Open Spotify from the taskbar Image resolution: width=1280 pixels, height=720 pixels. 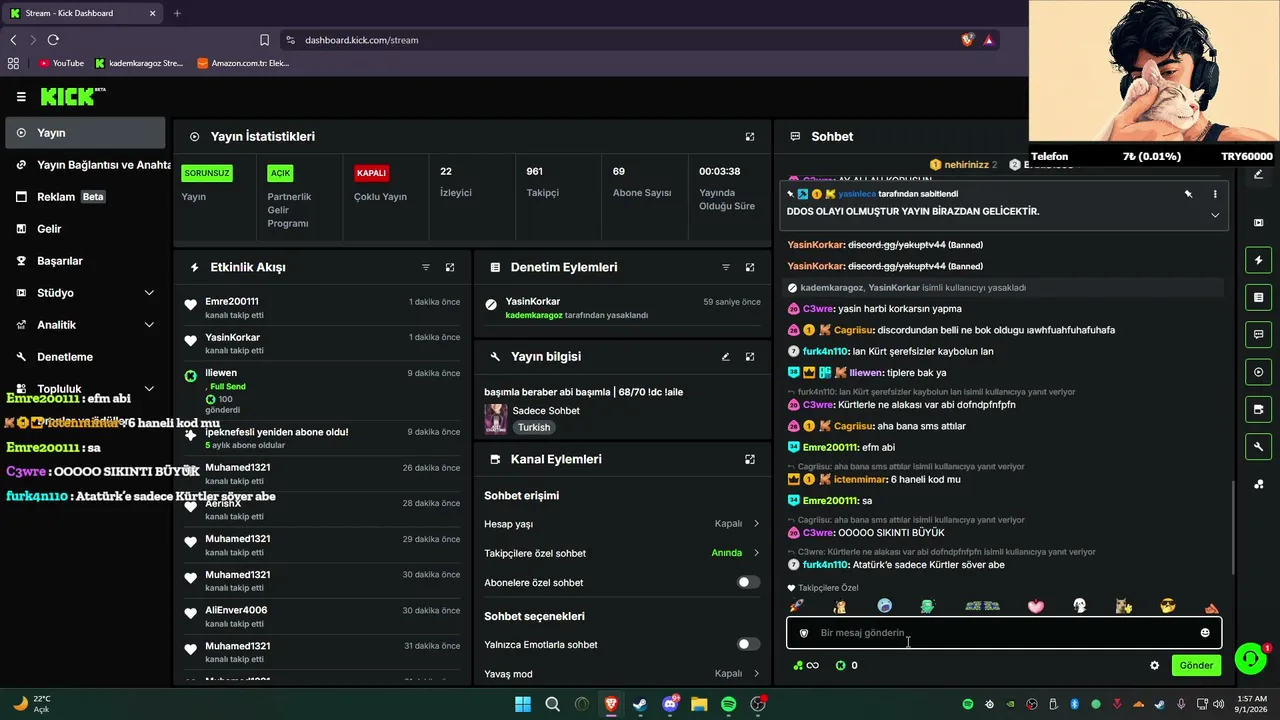729,704
